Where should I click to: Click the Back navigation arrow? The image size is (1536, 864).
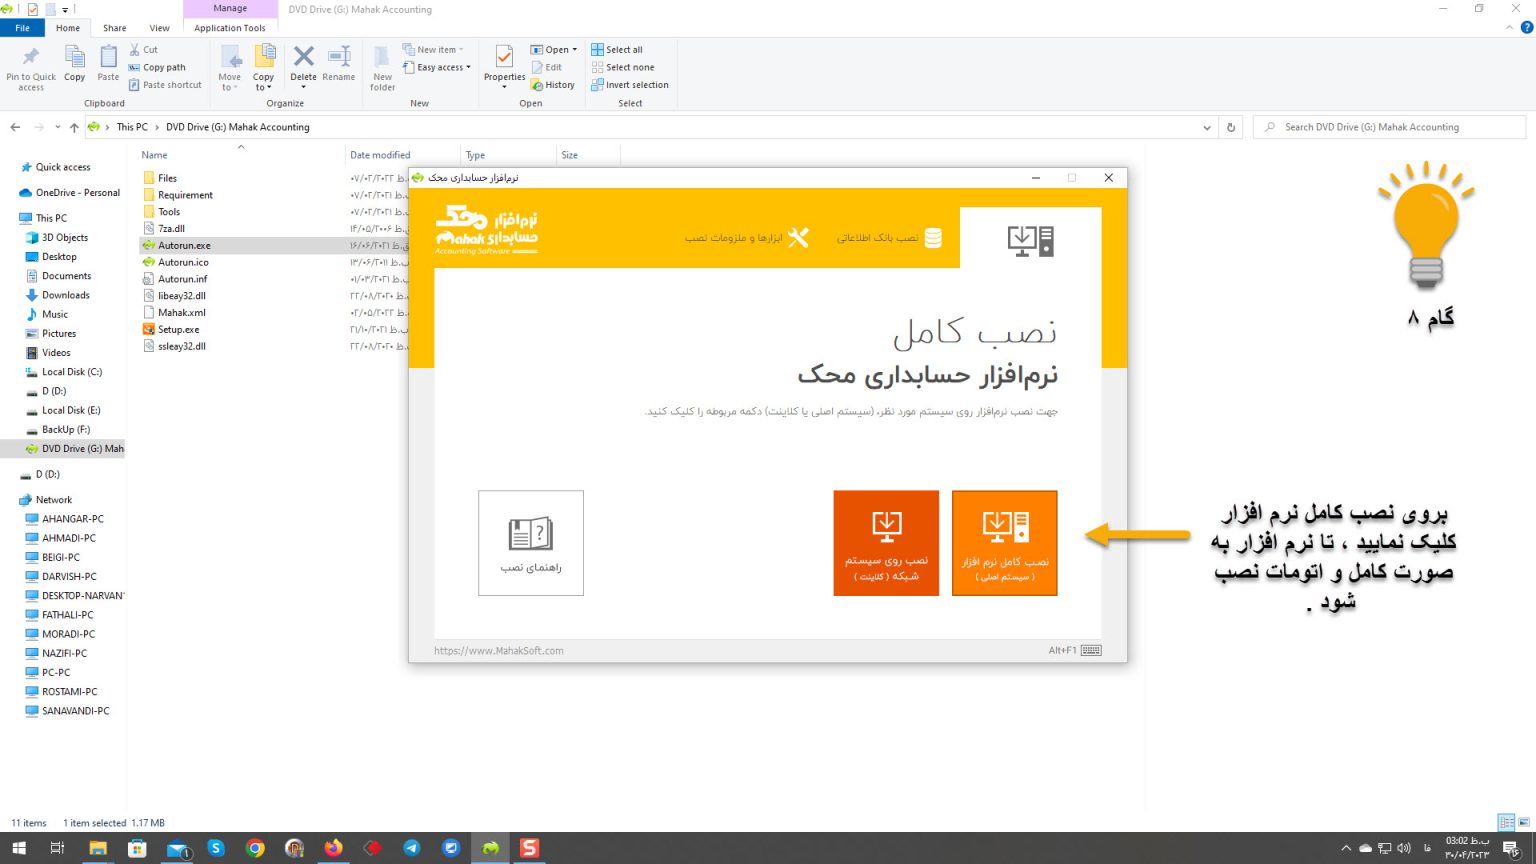(15, 127)
